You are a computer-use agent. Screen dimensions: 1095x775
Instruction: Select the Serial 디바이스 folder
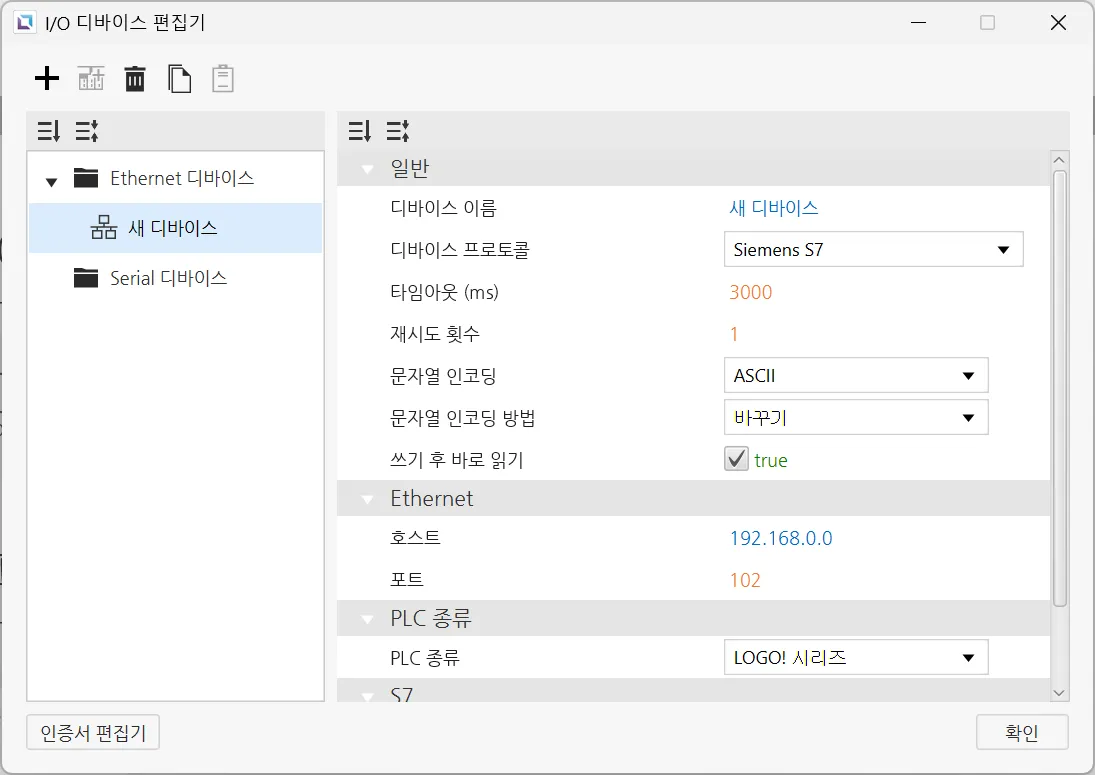point(168,278)
